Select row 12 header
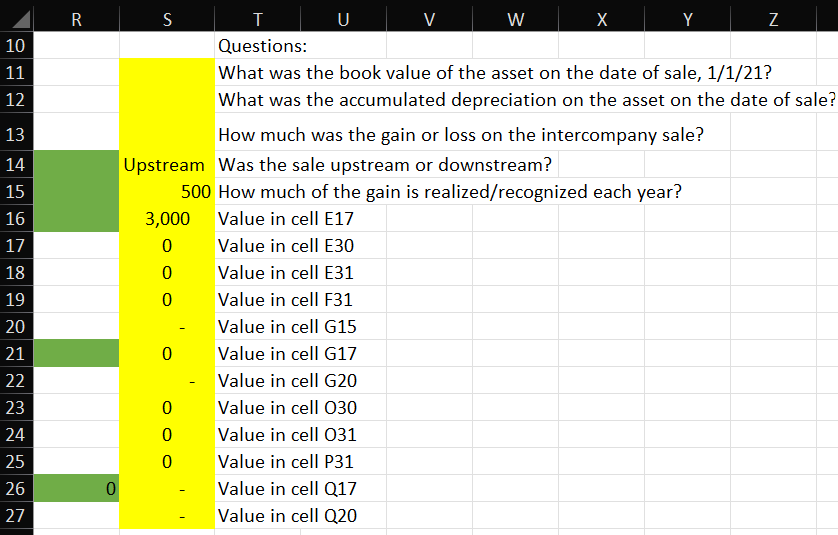Image resolution: width=838 pixels, height=535 pixels. (x=16, y=99)
